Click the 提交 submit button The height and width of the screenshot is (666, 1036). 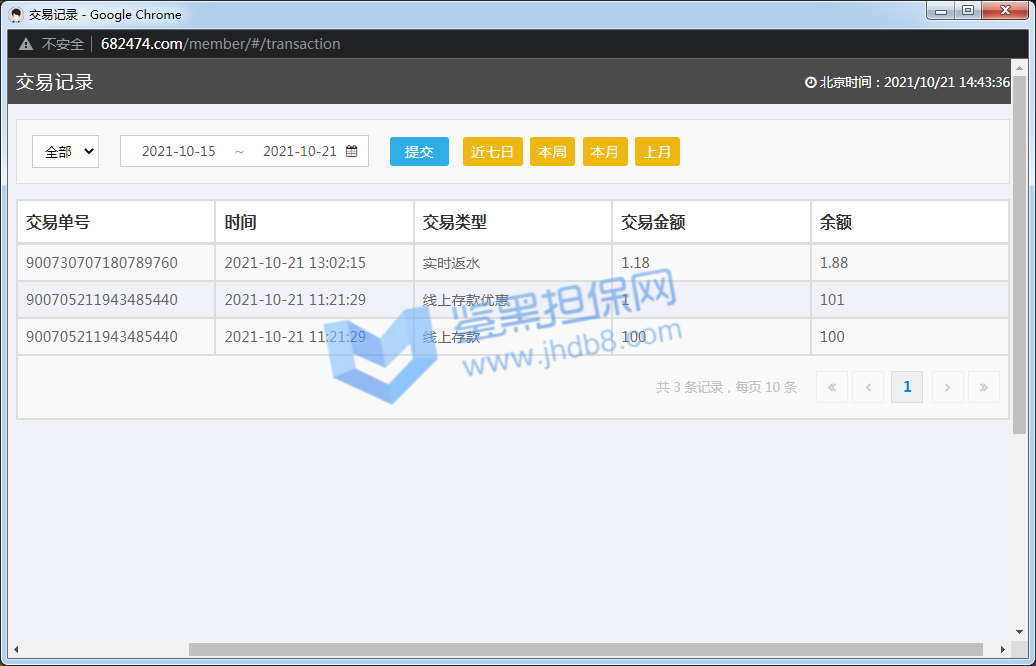419,152
